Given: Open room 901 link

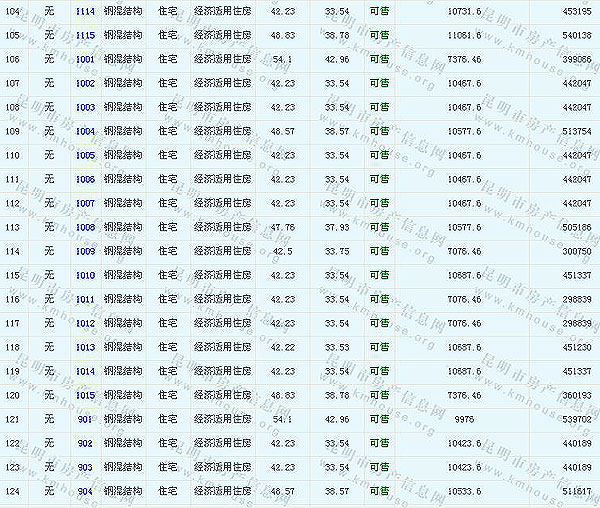Looking at the screenshot, I should [x=85, y=419].
